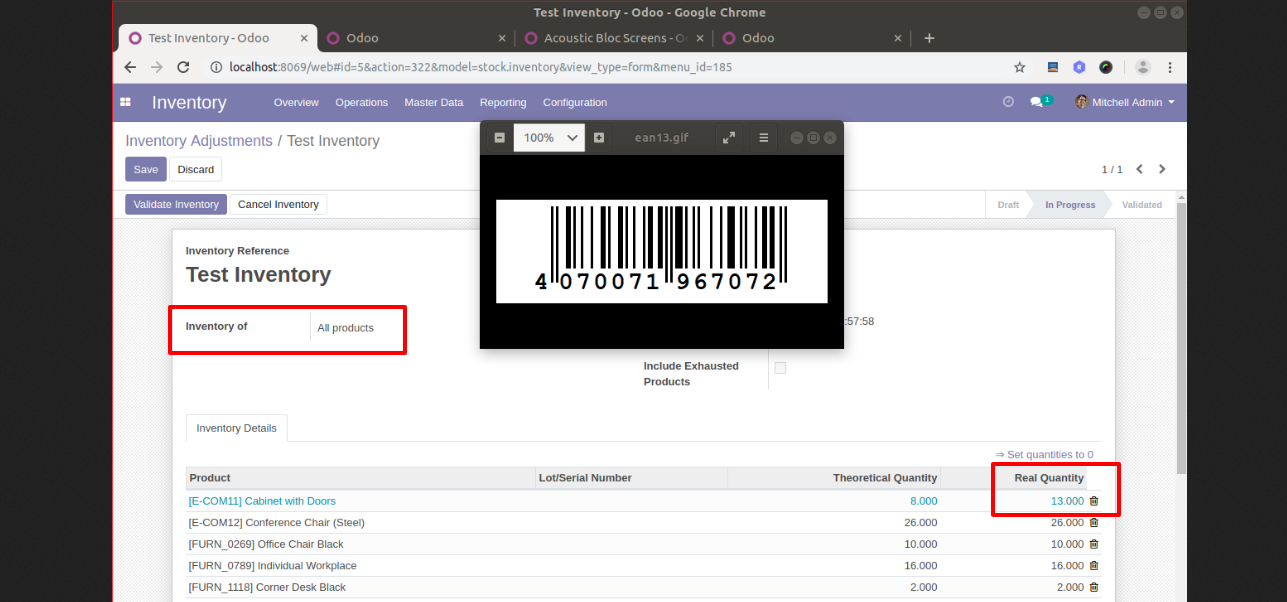Click the Cancel Inventory button
Image resolution: width=1287 pixels, height=602 pixels.
tap(278, 204)
